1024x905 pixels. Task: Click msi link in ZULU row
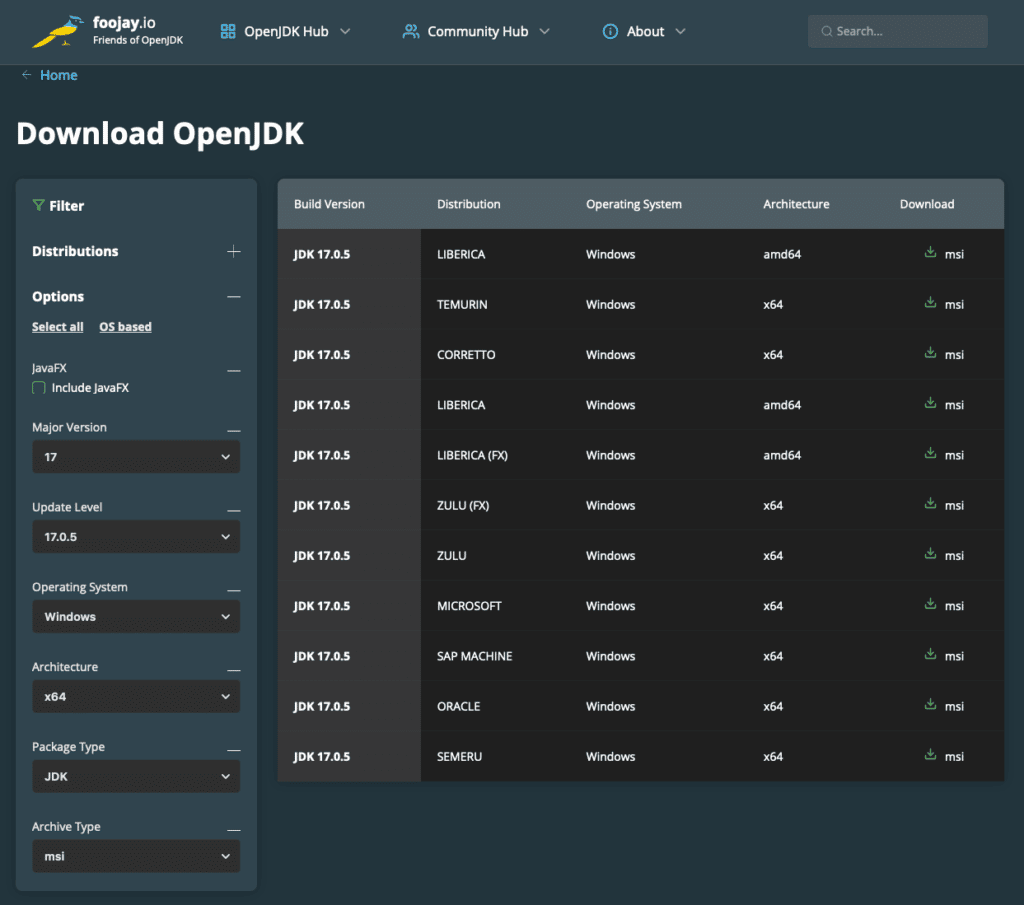pyautogui.click(x=953, y=556)
